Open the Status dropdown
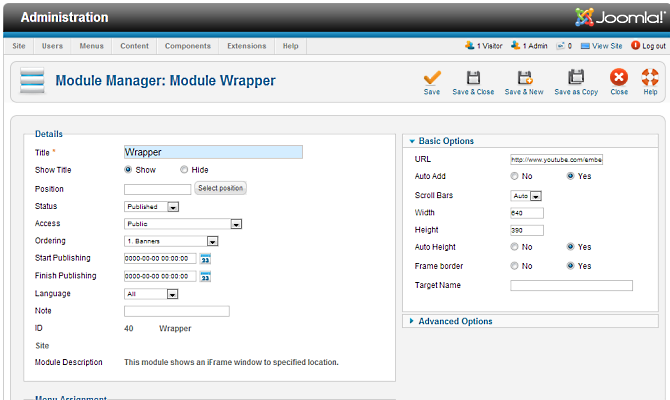The width and height of the screenshot is (670, 400). click(151, 207)
